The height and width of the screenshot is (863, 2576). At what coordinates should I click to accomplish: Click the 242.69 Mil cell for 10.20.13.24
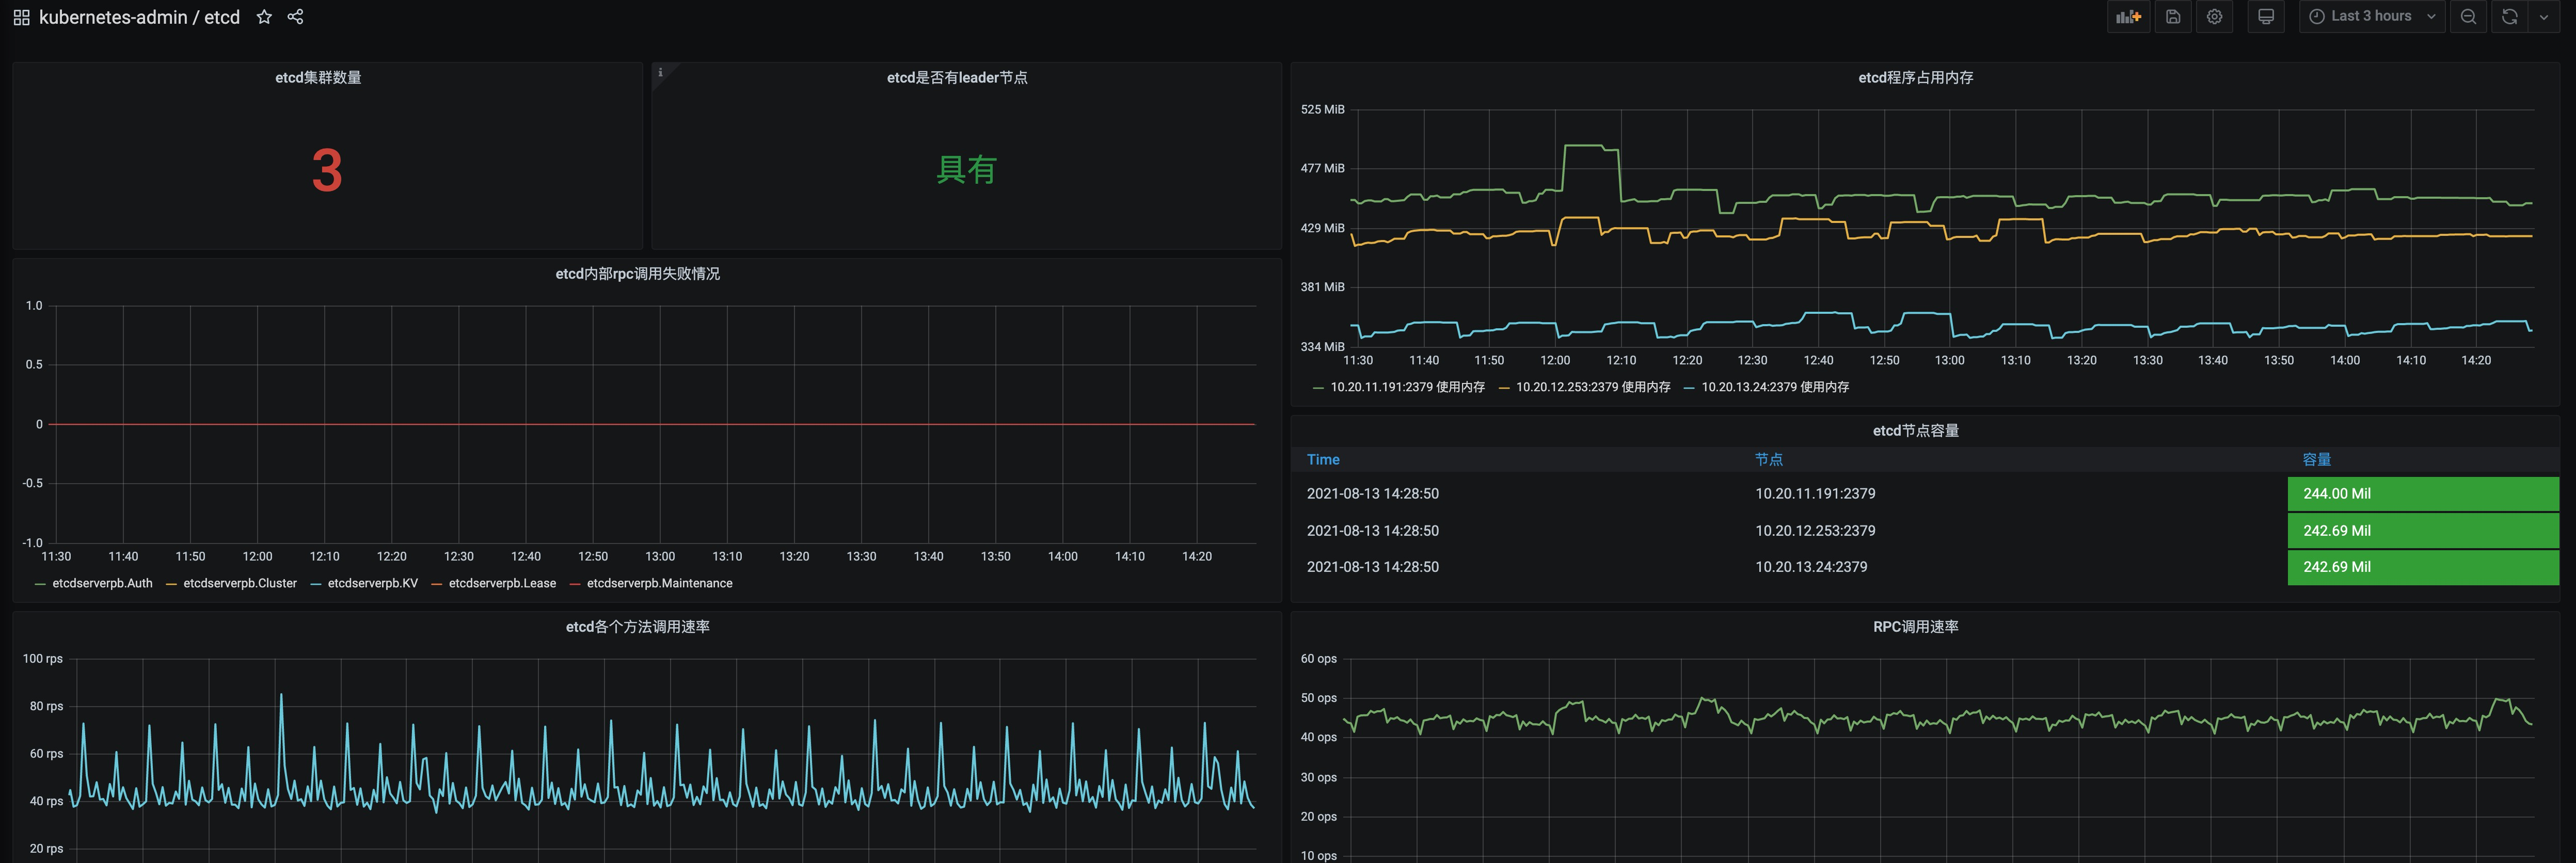2422,566
